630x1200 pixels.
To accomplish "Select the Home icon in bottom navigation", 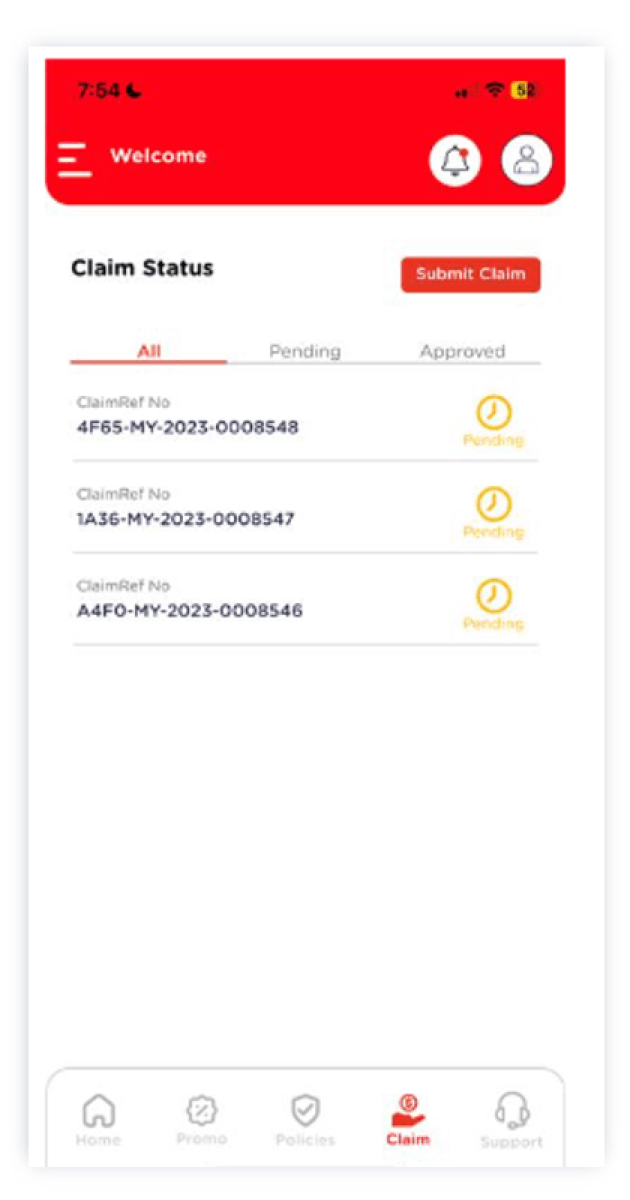I will (98, 1108).
